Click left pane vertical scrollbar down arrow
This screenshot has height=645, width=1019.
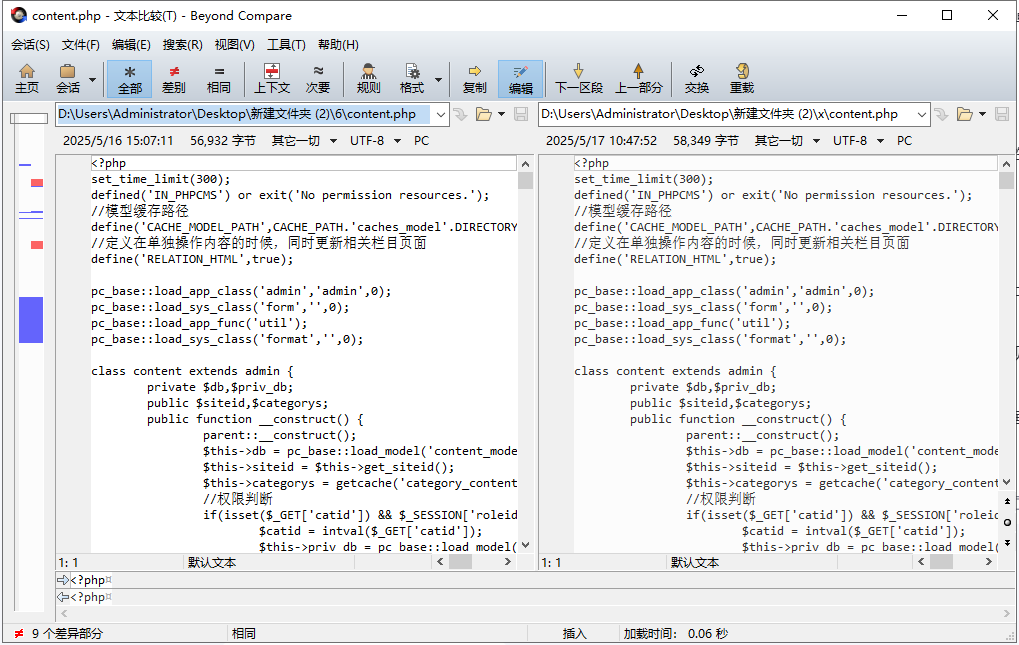coord(525,546)
